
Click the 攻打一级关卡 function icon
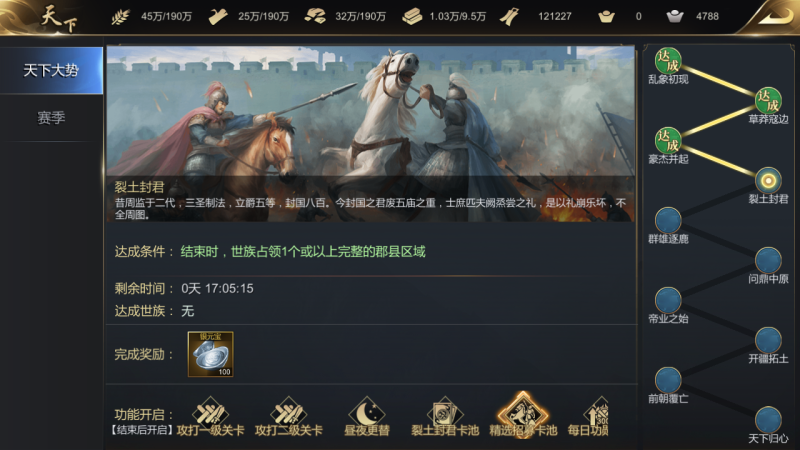tap(210, 413)
